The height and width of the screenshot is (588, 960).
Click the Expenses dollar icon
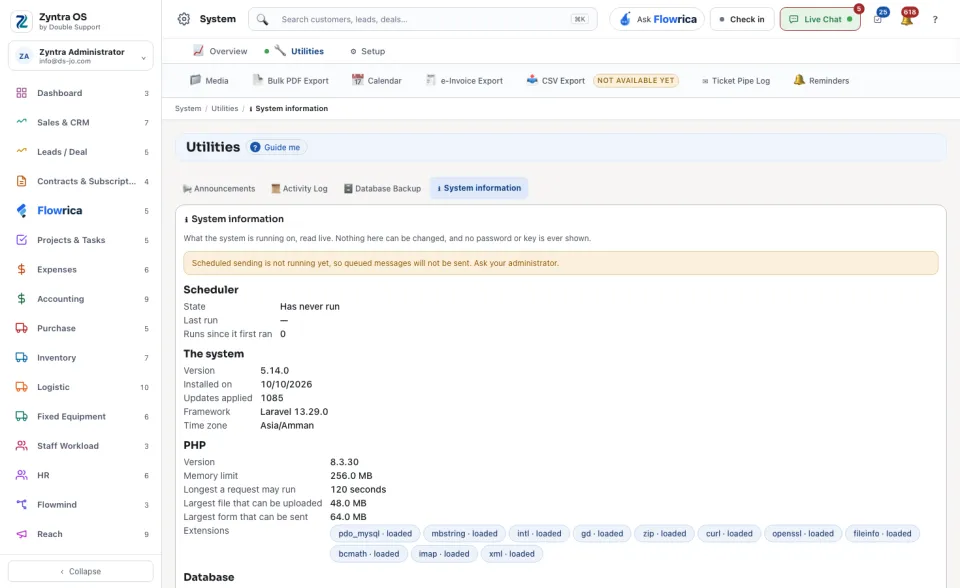pos(21,270)
